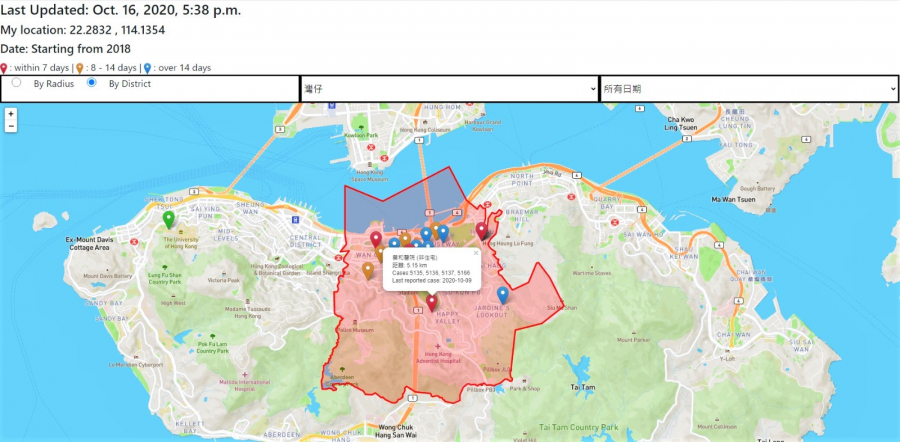Close the case info popup
Viewport: 900px width, 442px height.
tap(475, 253)
